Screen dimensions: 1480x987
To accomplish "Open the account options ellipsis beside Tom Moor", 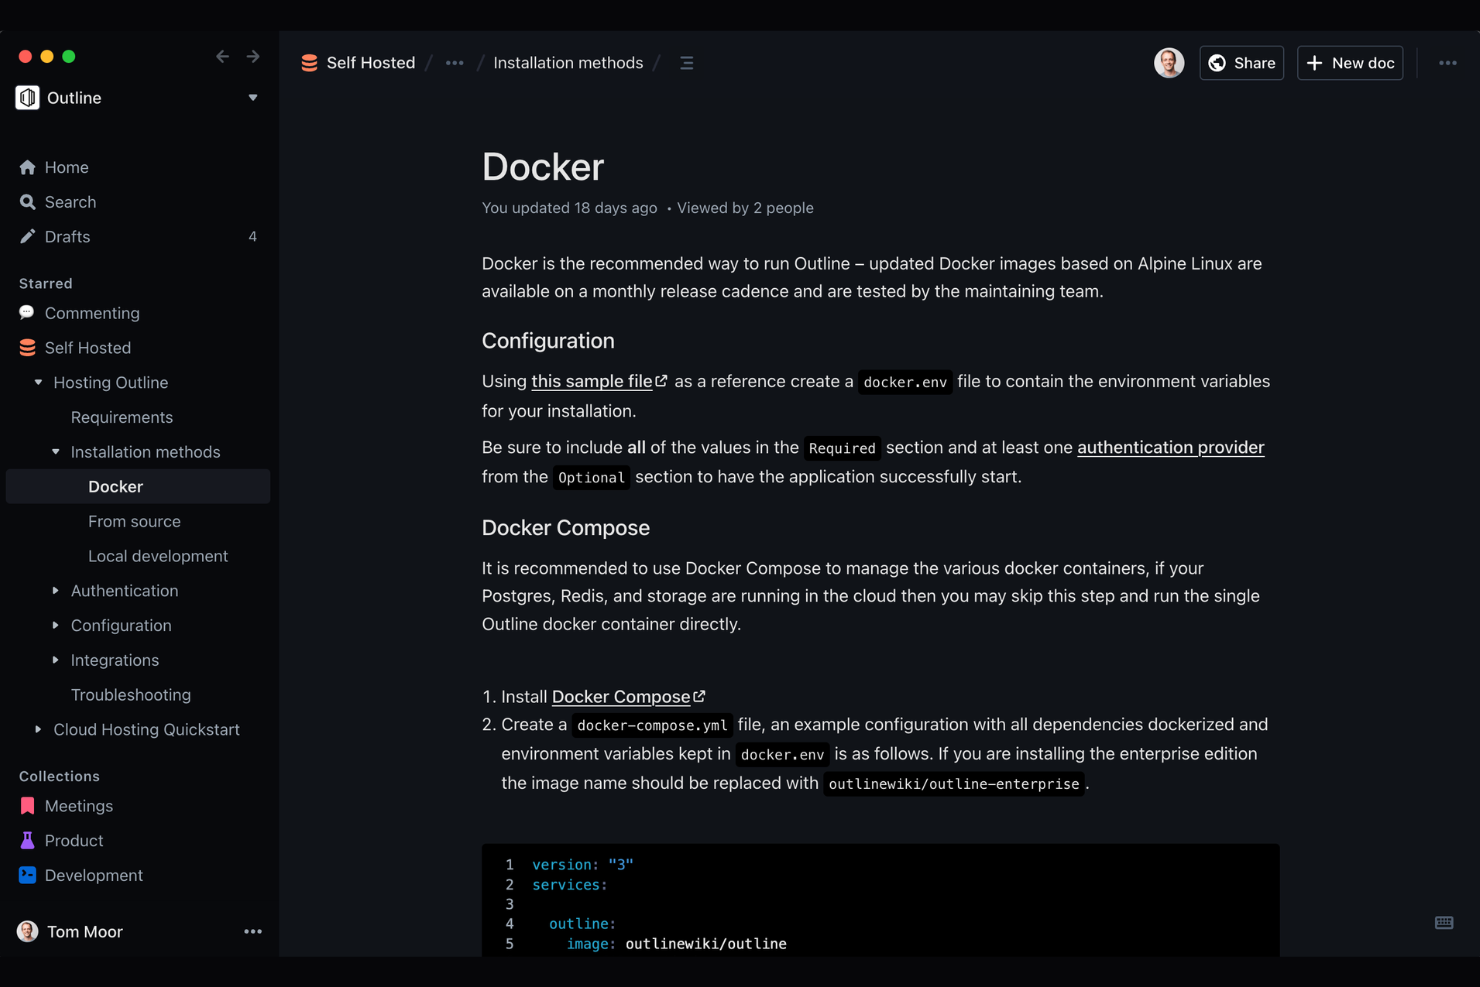I will tap(253, 931).
